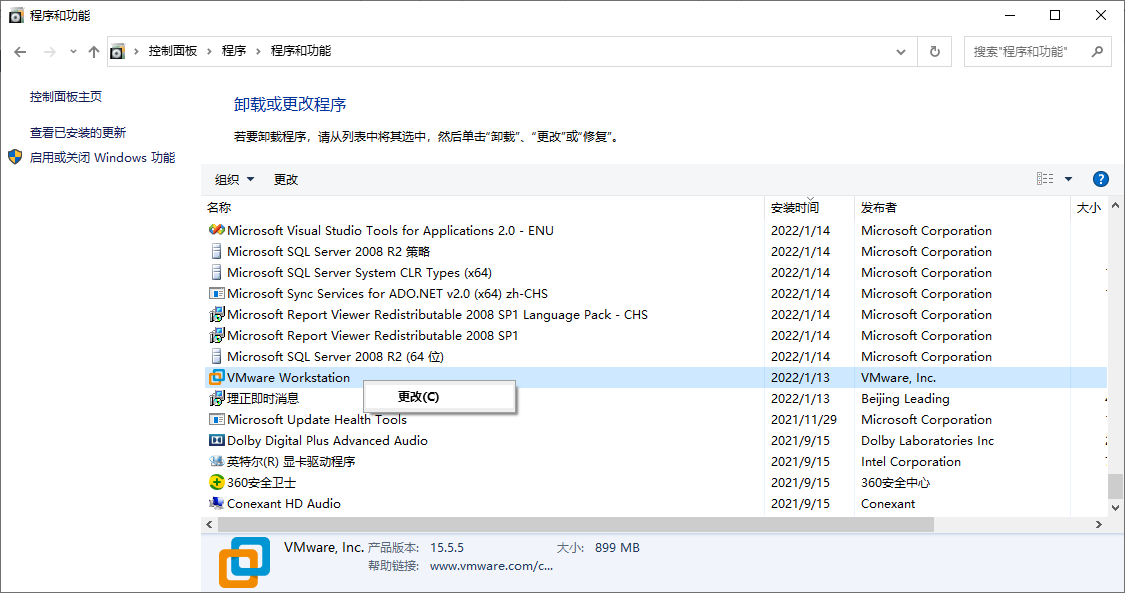Click the shield icon beside Windows 功能
Viewport: 1125px width, 593px height.
click(x=15, y=157)
